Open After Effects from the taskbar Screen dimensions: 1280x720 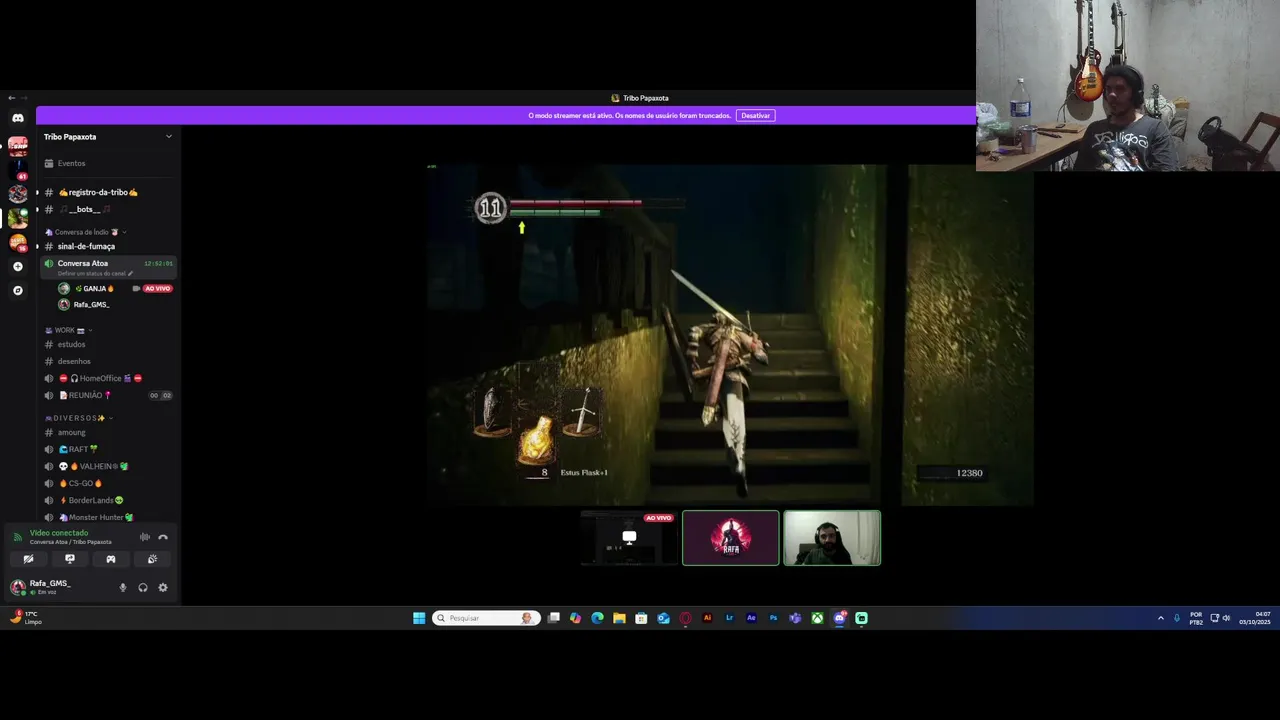pos(751,618)
